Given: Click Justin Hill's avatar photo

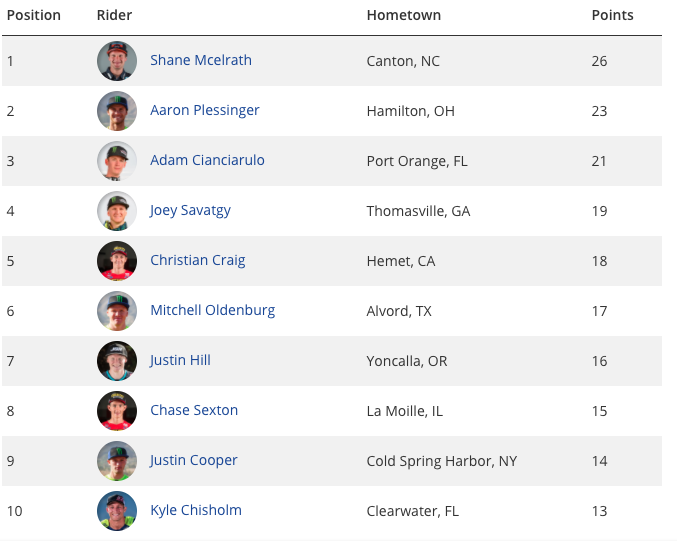Looking at the screenshot, I should [117, 361].
